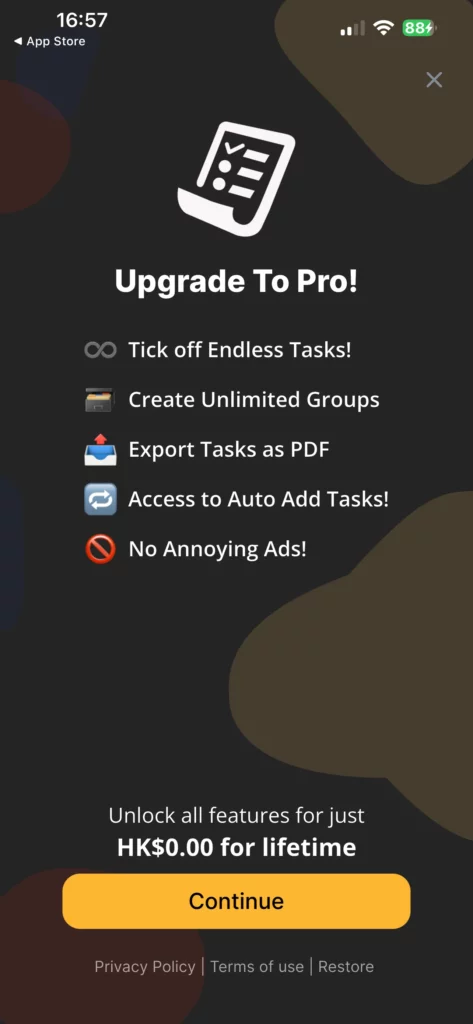Tap the checklist app logo icon
This screenshot has width=473, height=1024.
[236, 179]
